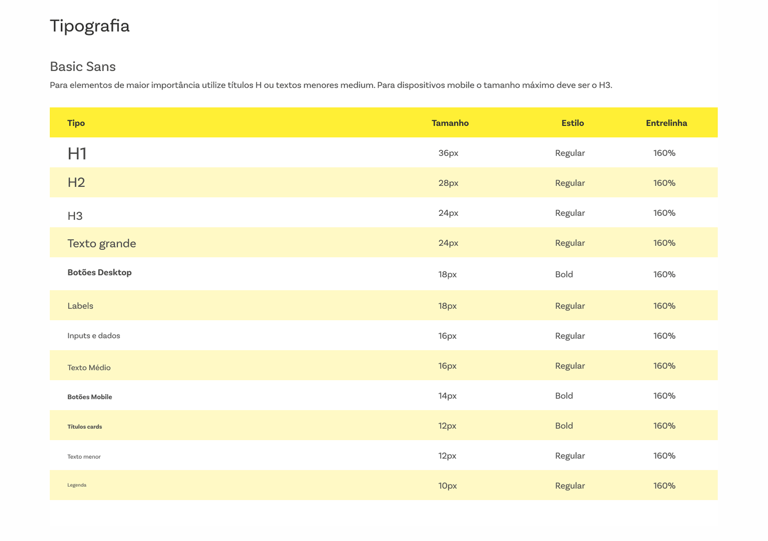Select the Texto menor row label

click(x=84, y=457)
